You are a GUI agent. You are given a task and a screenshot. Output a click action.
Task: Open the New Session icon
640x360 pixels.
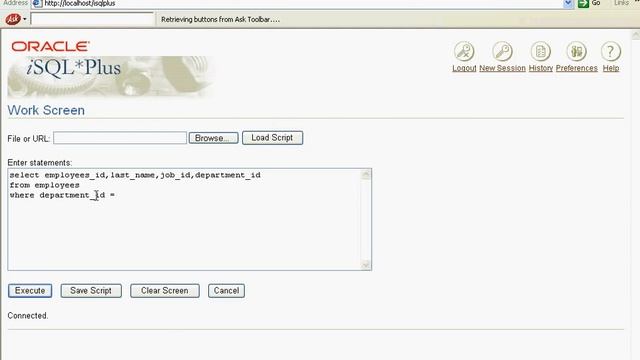(x=502, y=51)
